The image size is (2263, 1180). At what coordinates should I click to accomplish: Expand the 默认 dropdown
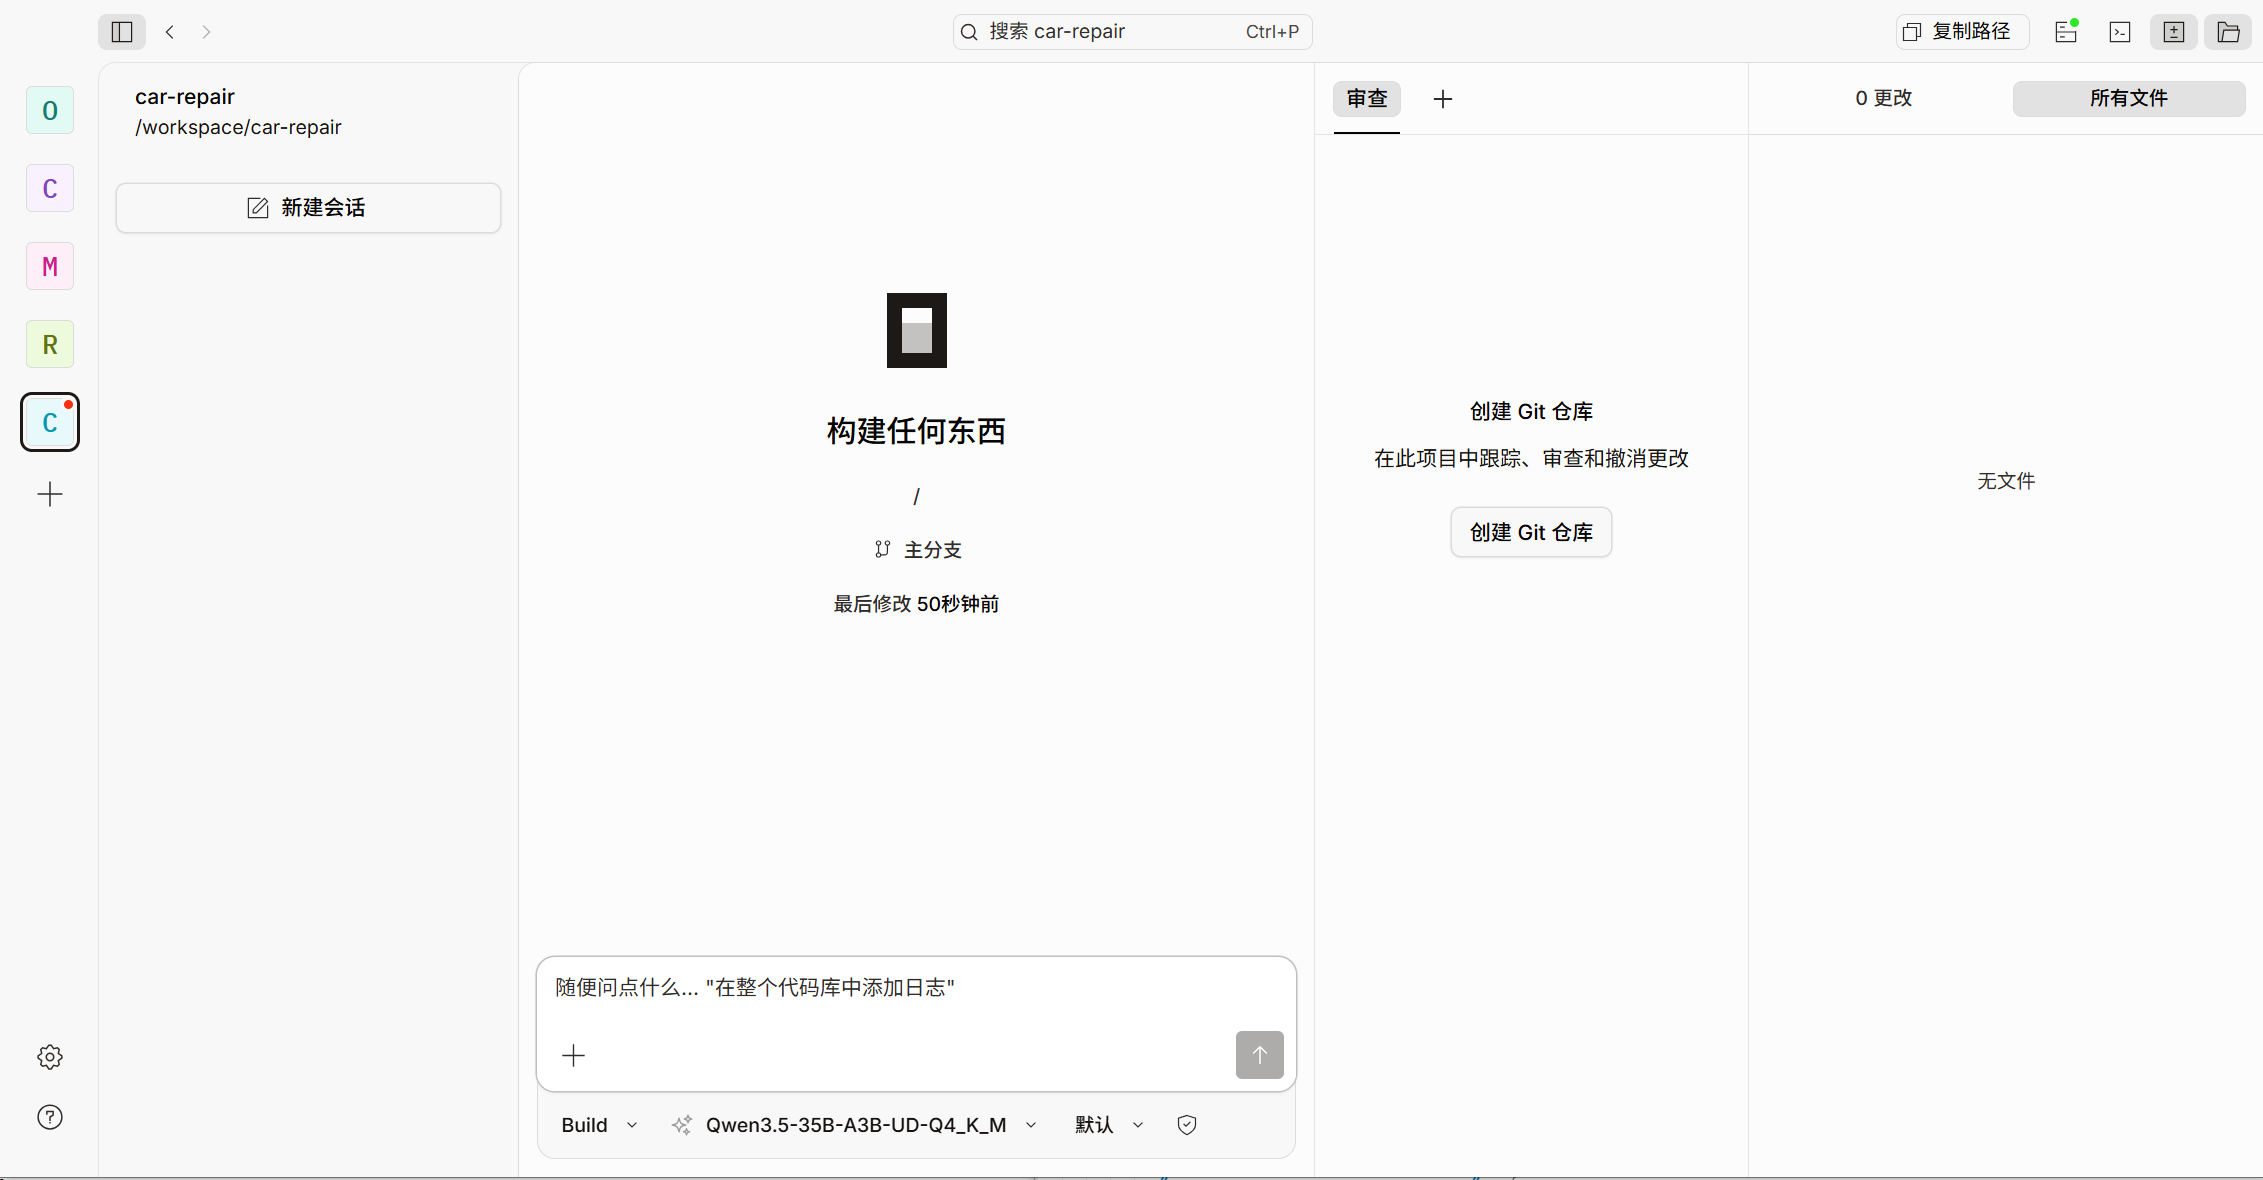[x=1107, y=1125]
